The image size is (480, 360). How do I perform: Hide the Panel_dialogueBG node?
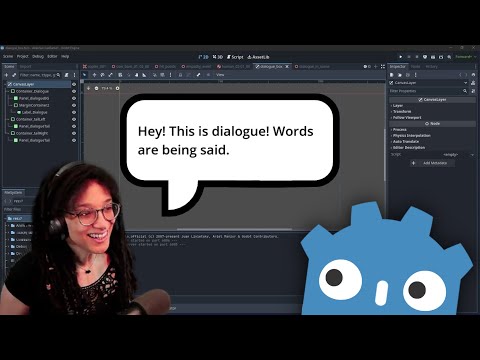tap(74, 98)
